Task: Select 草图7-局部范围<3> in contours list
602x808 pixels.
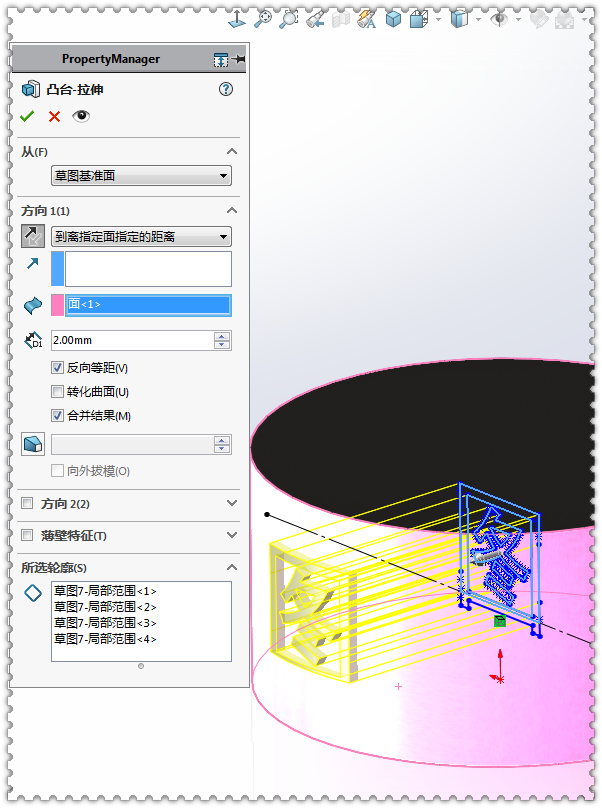Action: click(x=105, y=623)
